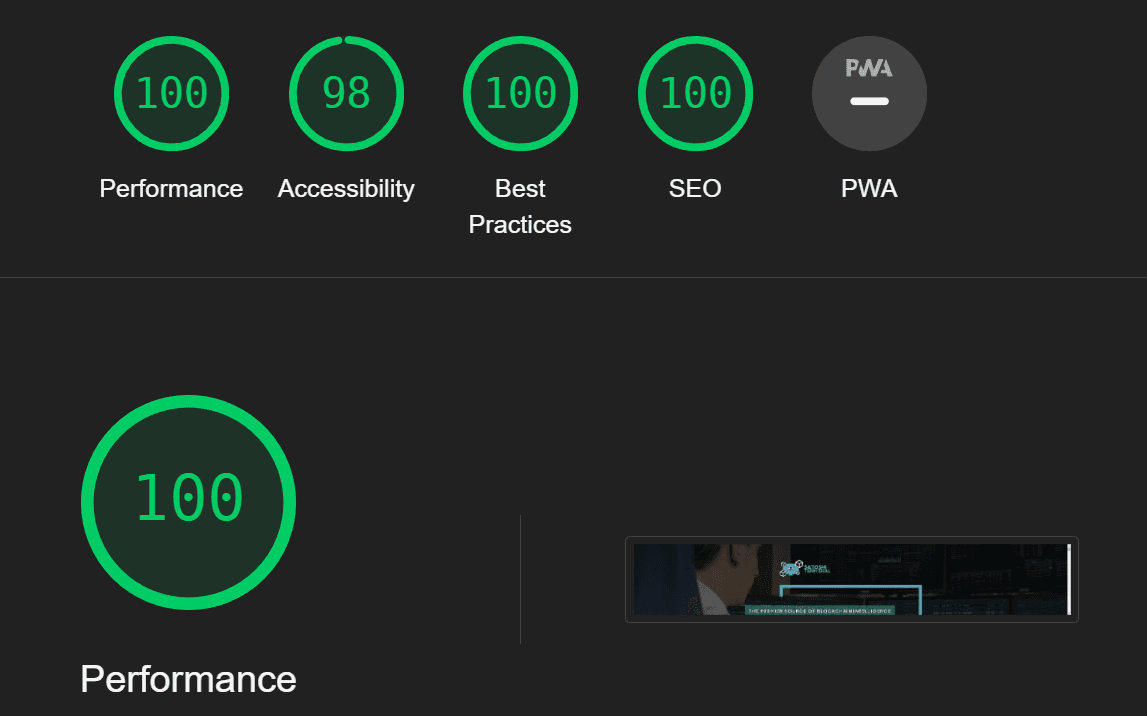Click the top Performance score gauge showing 100

tap(171, 94)
